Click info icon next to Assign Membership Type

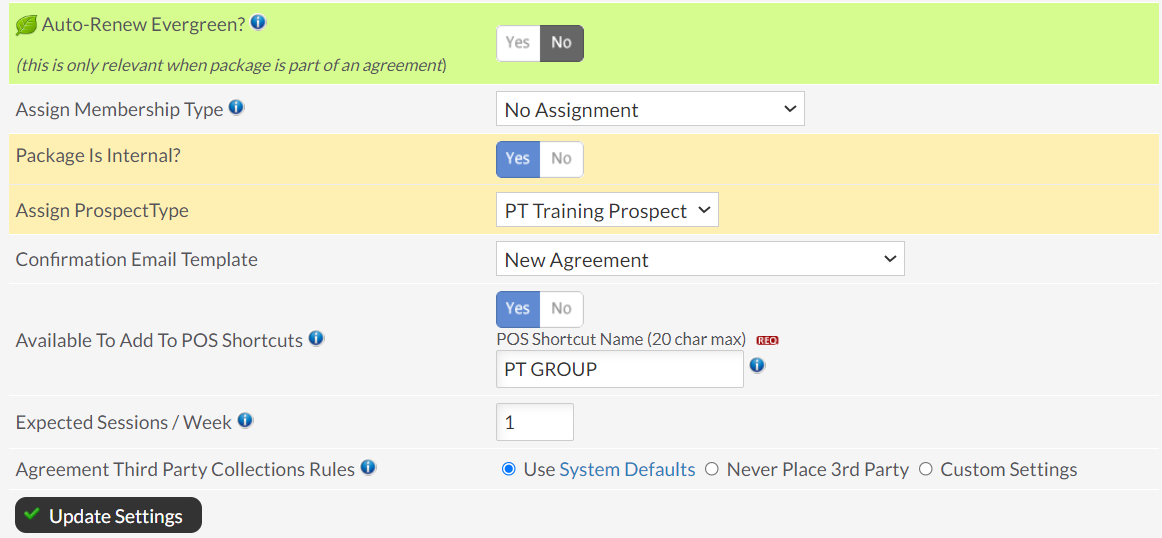pyautogui.click(x=236, y=108)
